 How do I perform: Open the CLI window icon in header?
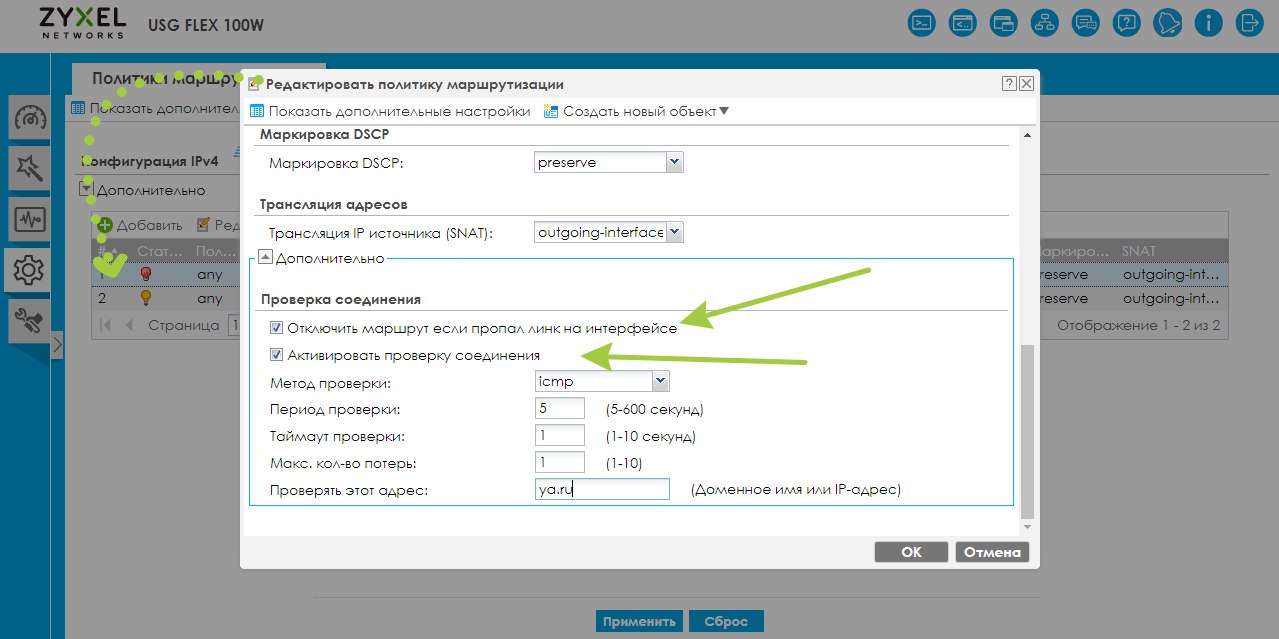pos(963,21)
